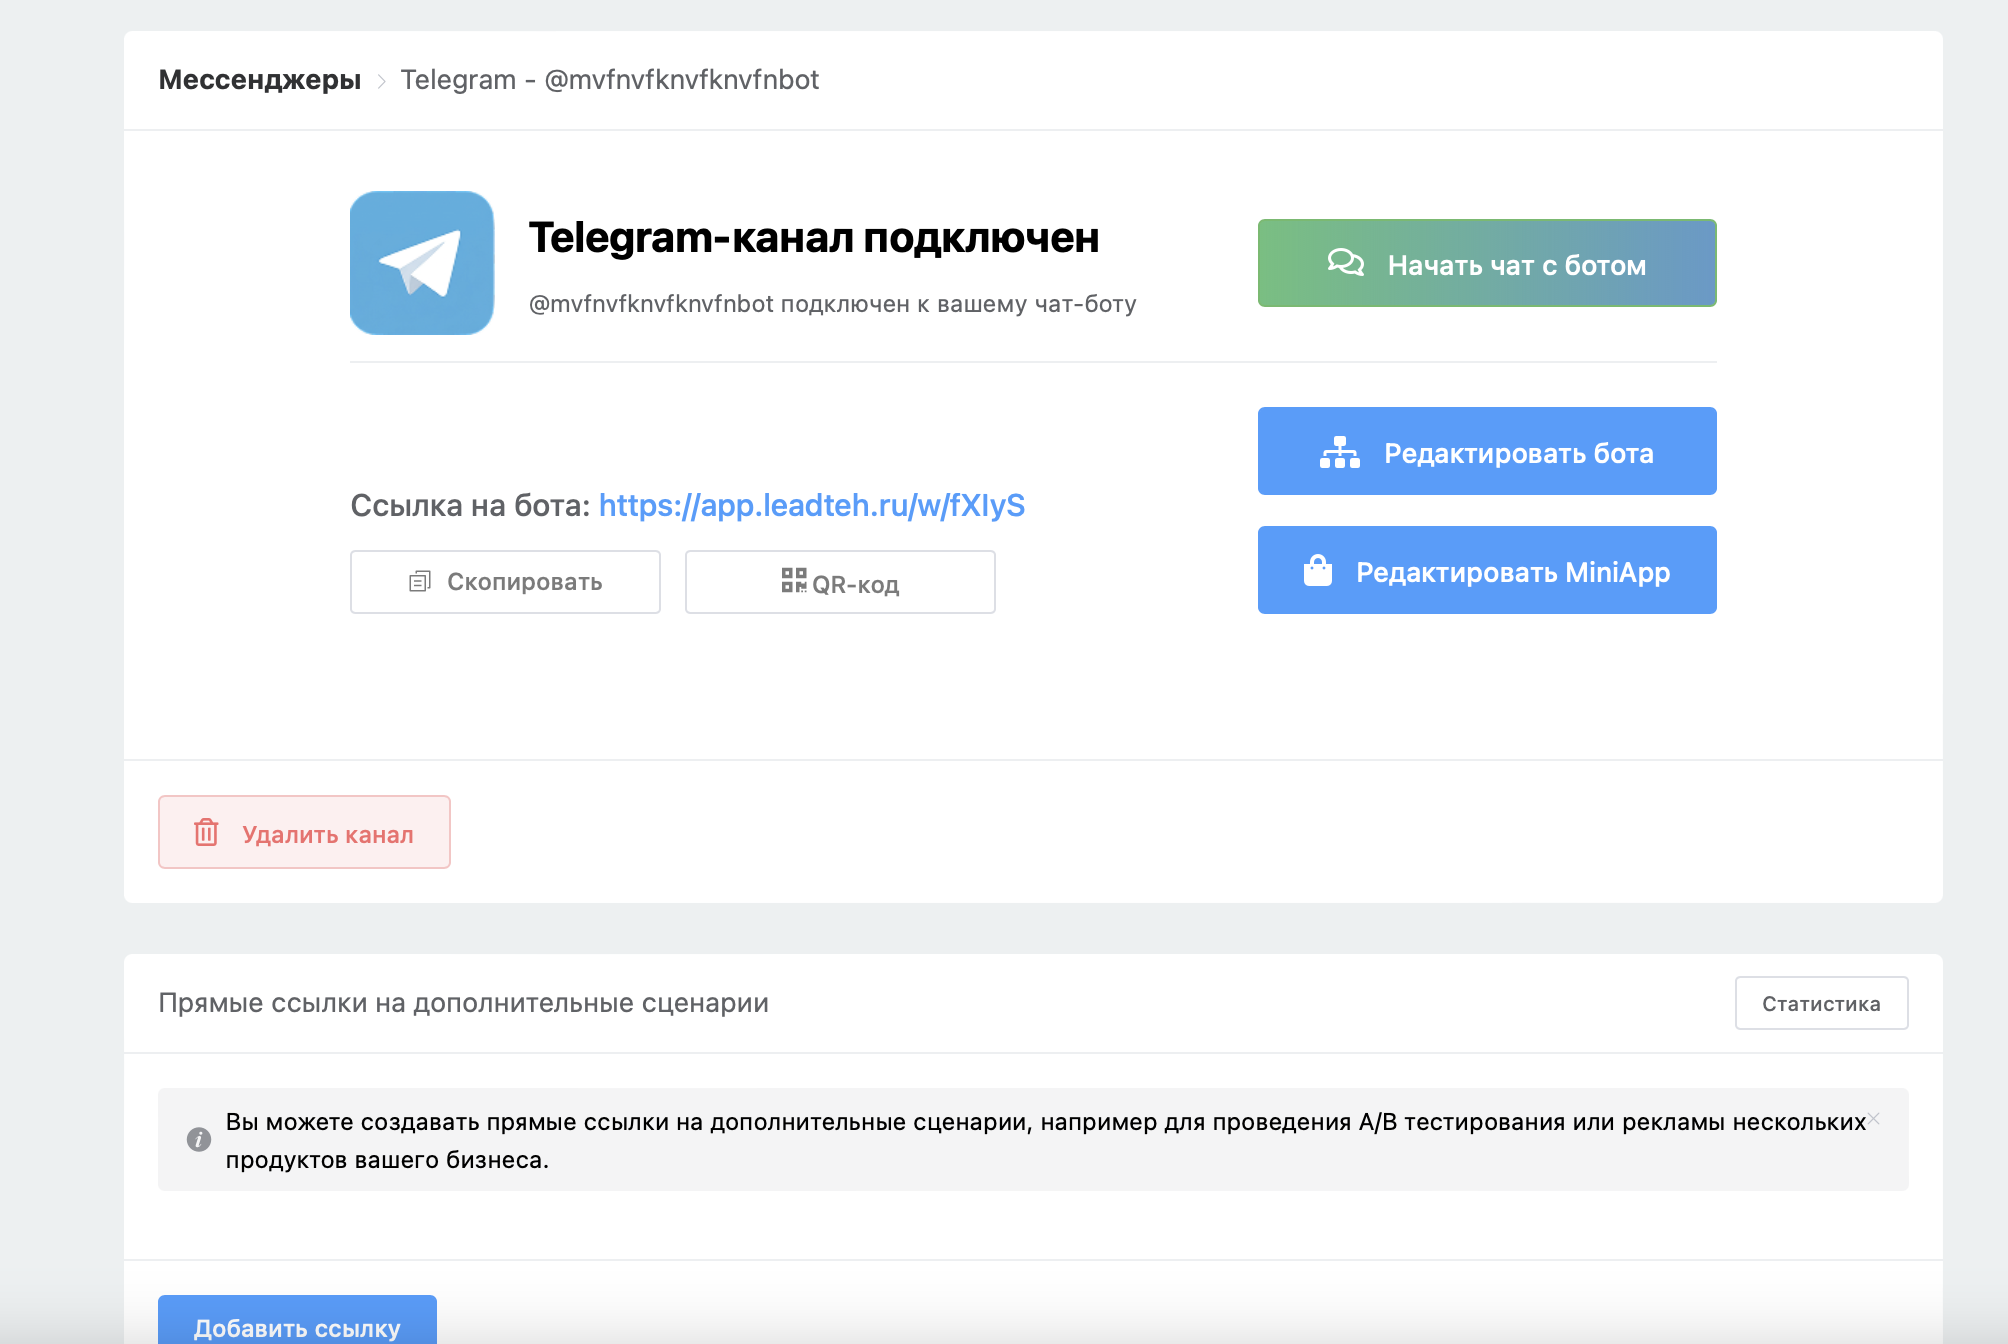Select the Telegram bot breadcrumb entry

tap(609, 80)
